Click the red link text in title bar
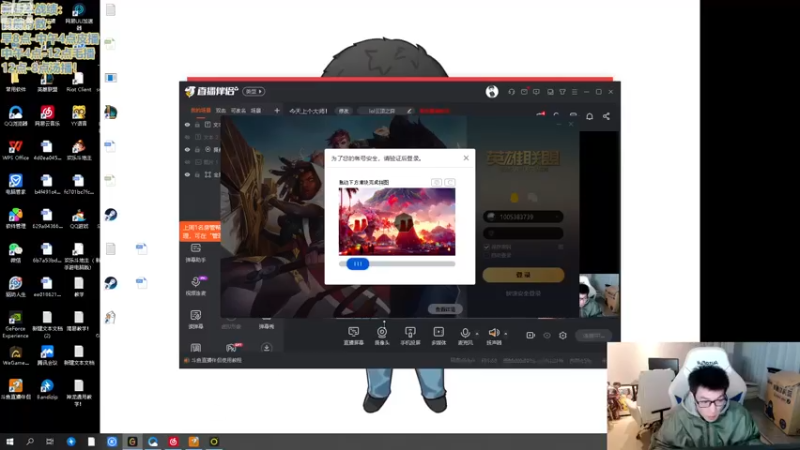 click(x=434, y=111)
